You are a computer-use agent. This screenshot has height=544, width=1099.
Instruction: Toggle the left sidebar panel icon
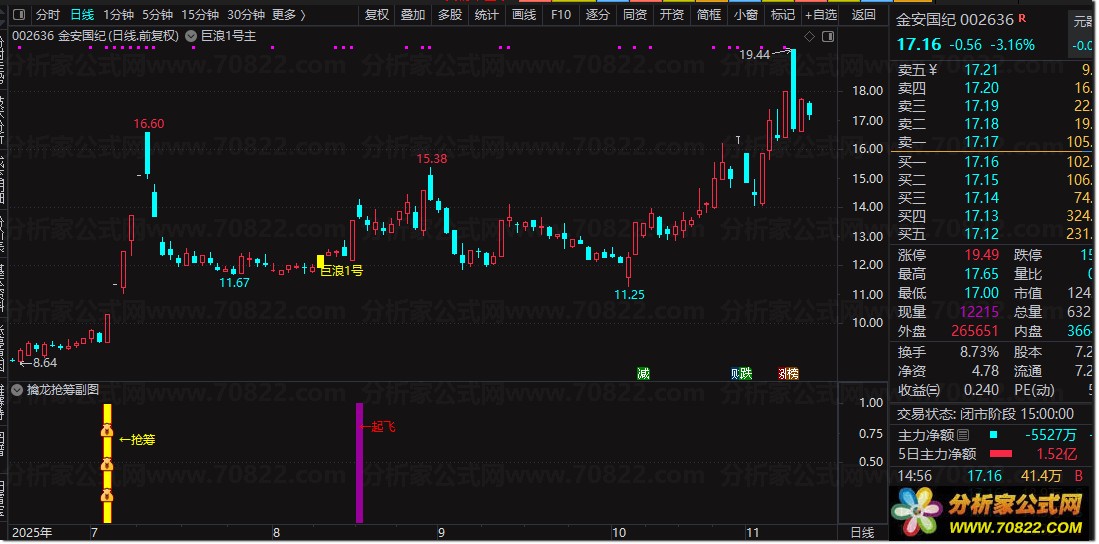click(x=19, y=15)
